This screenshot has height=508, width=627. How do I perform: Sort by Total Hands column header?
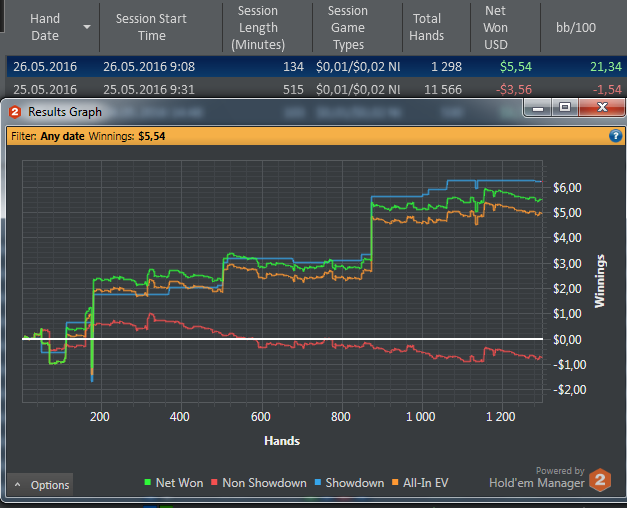coord(427,27)
